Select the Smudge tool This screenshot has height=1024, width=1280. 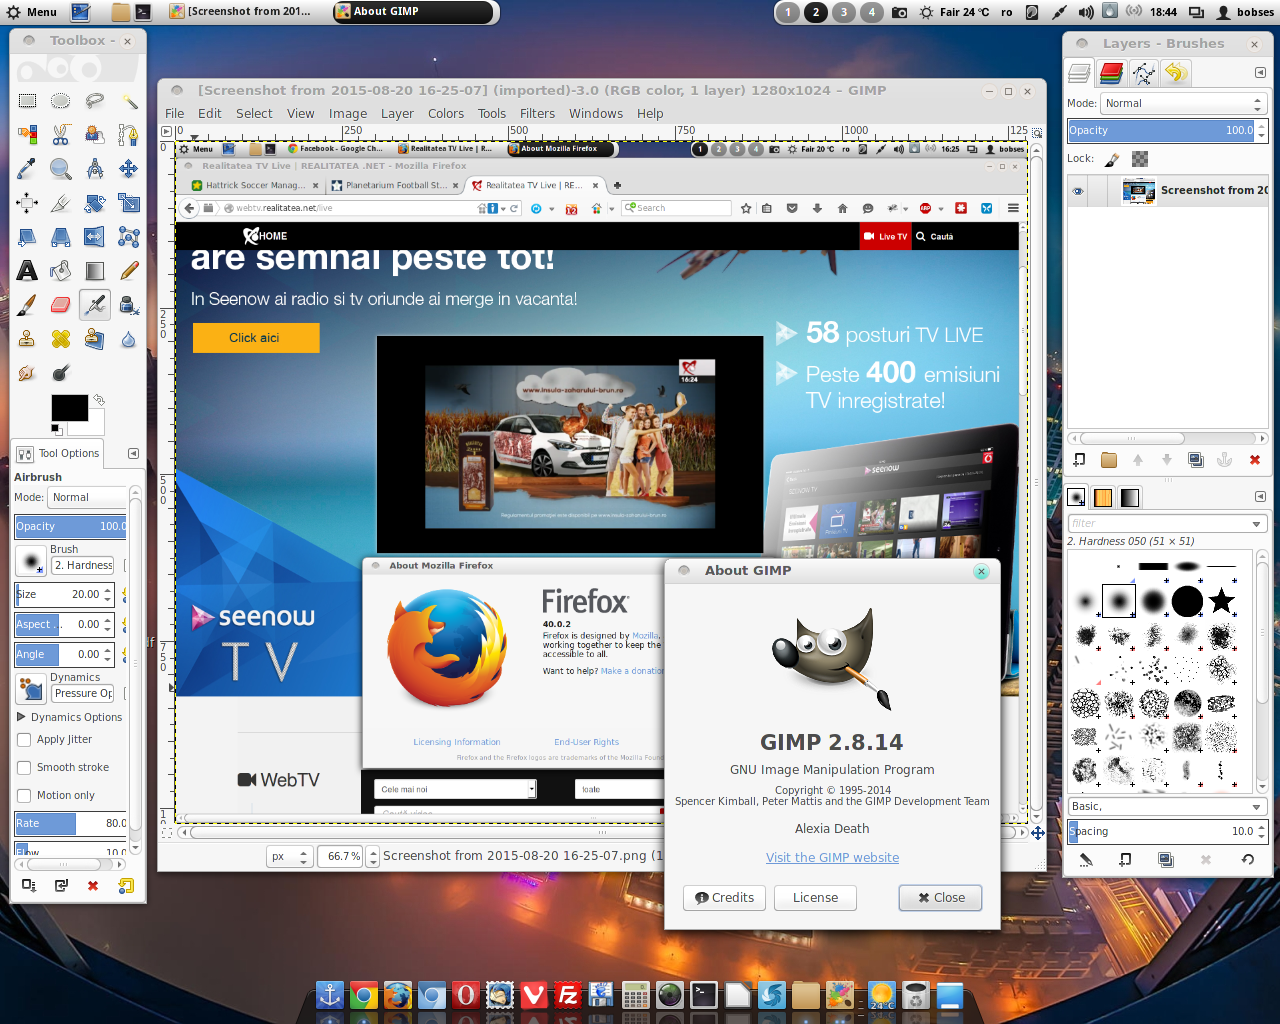(27, 373)
